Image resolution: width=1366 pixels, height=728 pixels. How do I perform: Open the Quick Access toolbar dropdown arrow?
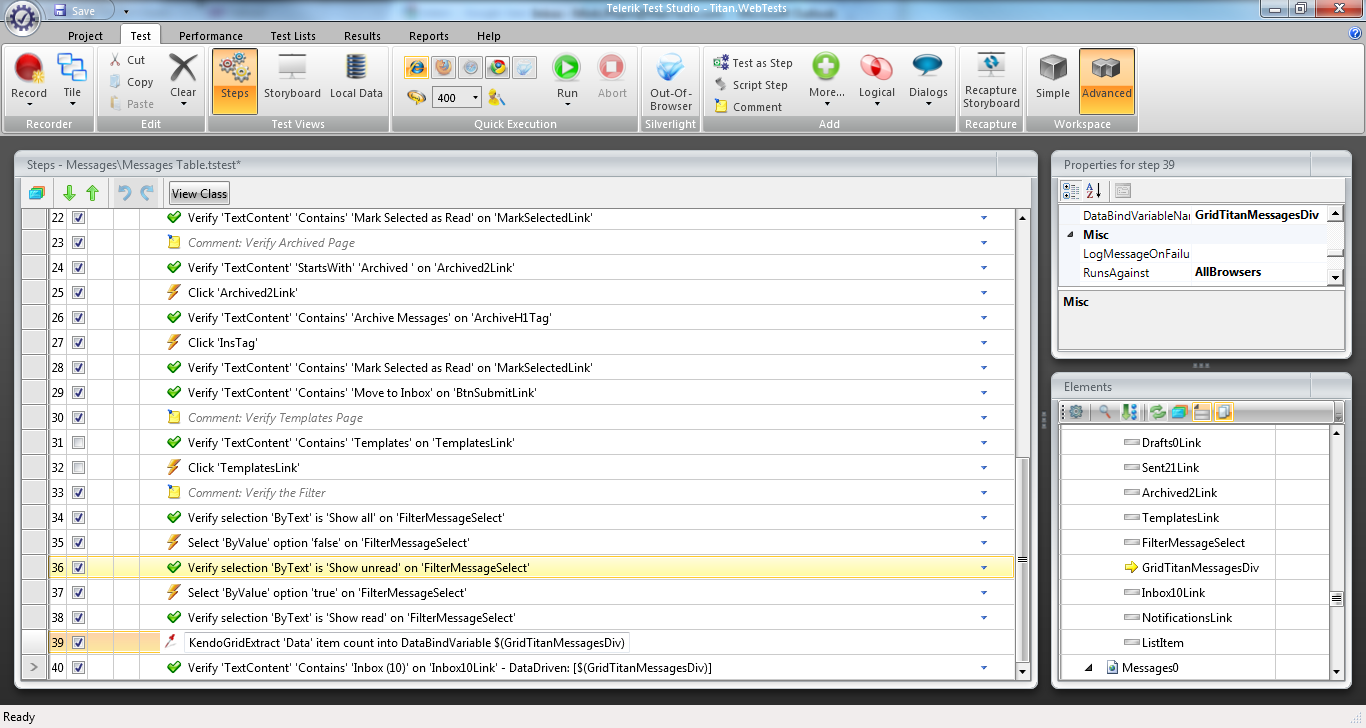(126, 11)
